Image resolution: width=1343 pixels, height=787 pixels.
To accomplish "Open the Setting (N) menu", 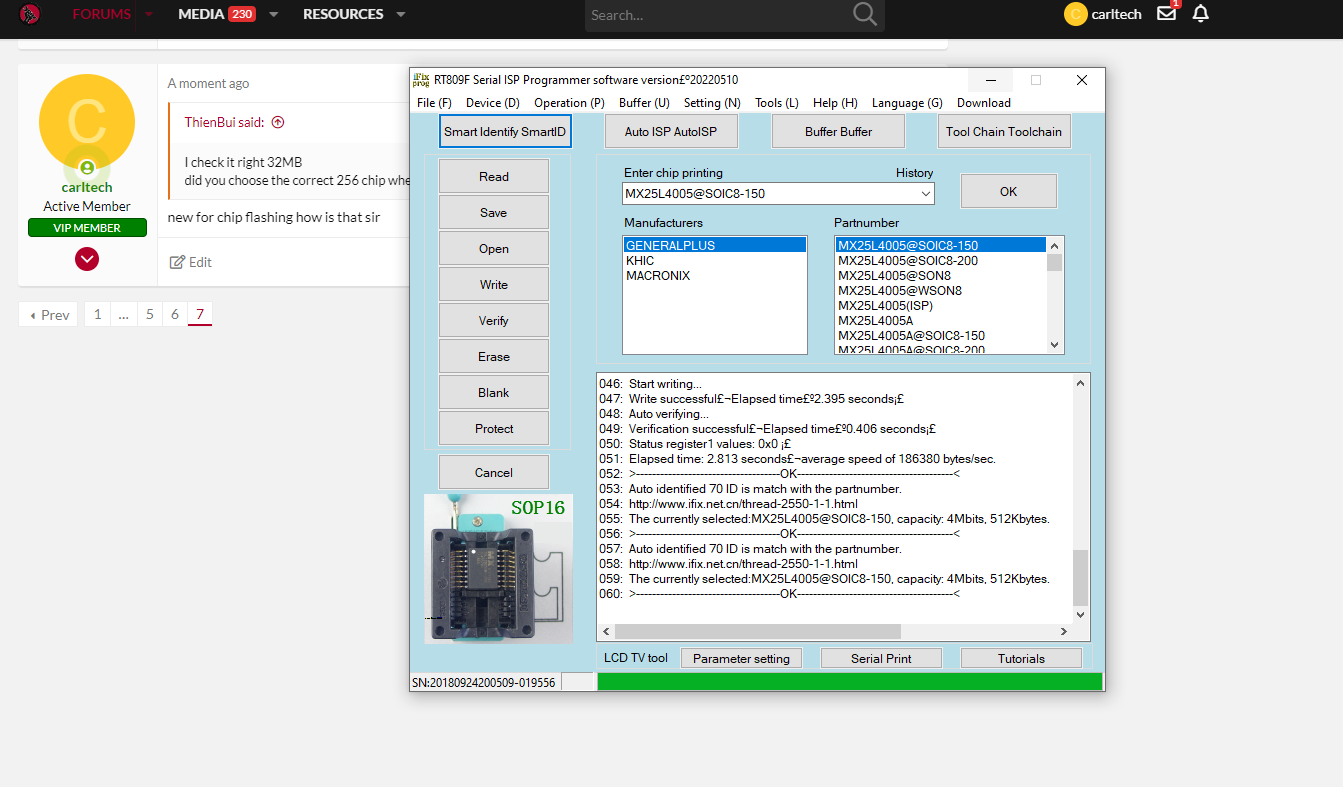I will pos(712,103).
